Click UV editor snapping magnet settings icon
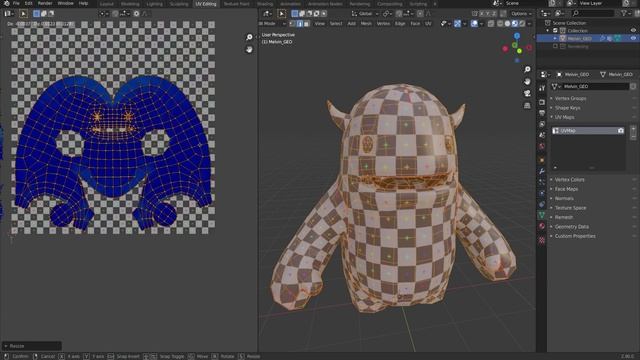 click(x=124, y=13)
